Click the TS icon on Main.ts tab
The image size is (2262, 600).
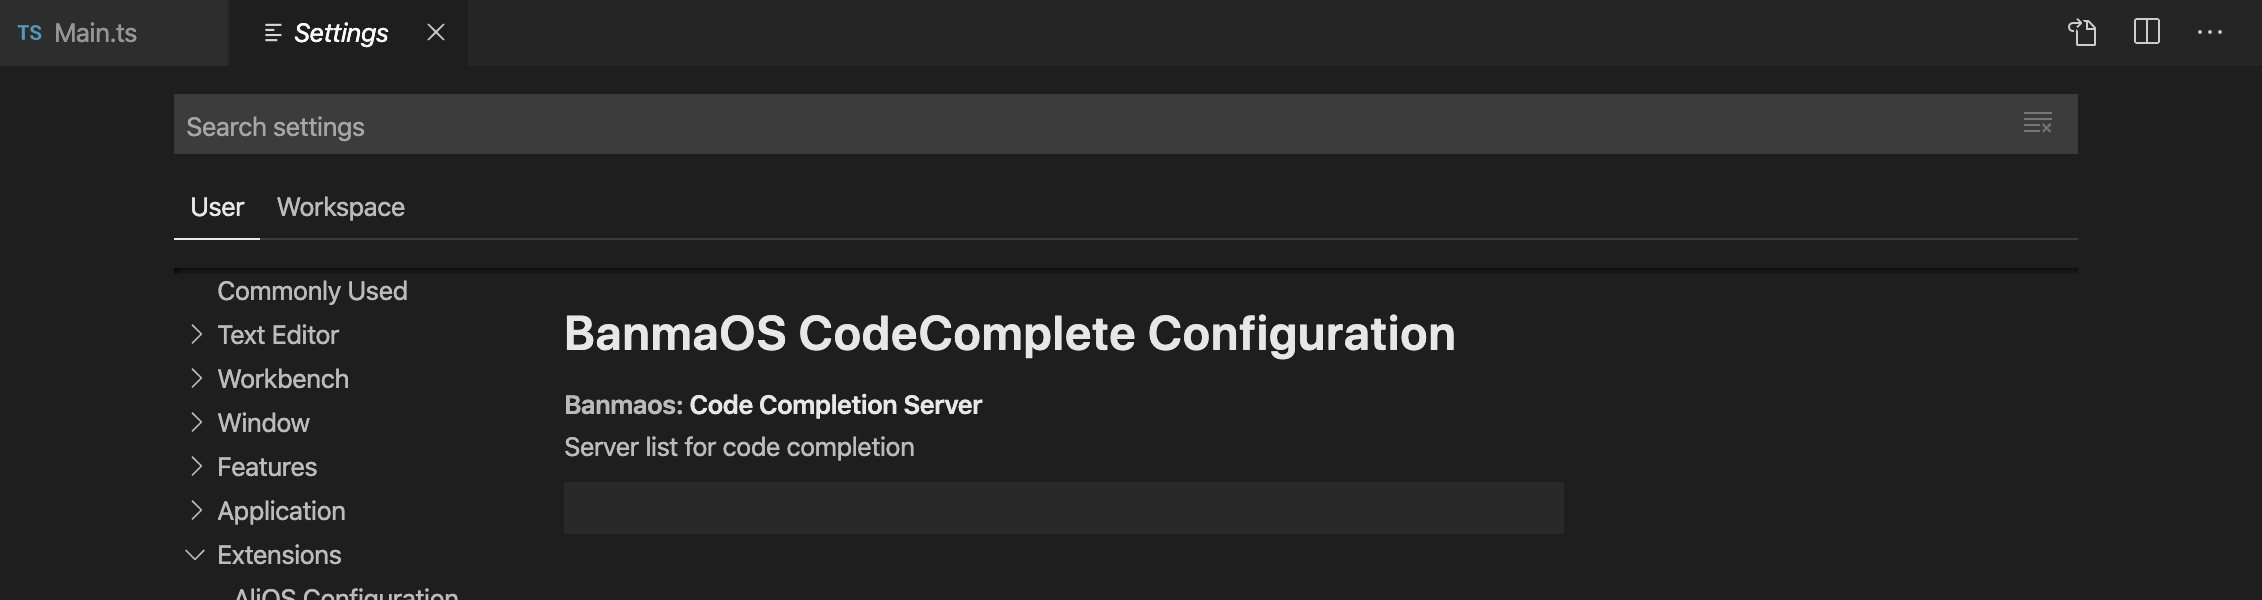pos(30,33)
